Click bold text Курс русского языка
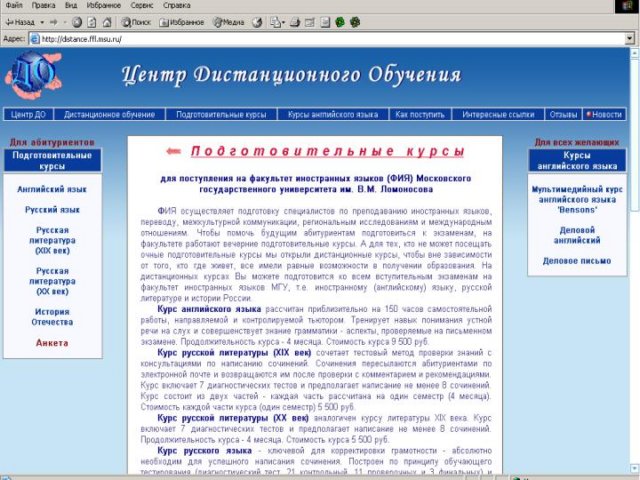This screenshot has width=640, height=480. click(x=204, y=451)
